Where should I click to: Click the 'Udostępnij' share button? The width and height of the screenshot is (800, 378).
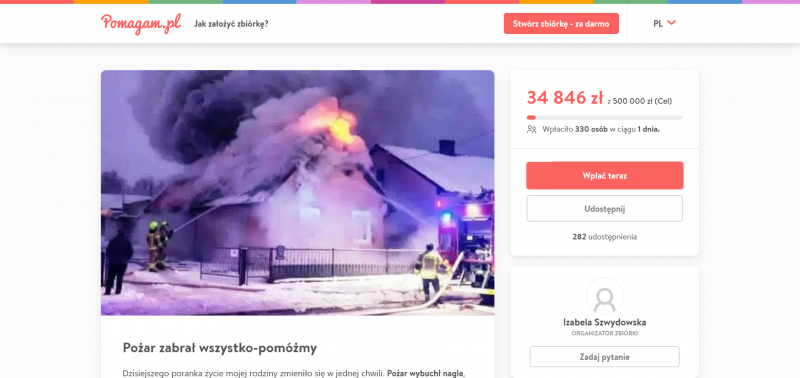pyautogui.click(x=605, y=209)
